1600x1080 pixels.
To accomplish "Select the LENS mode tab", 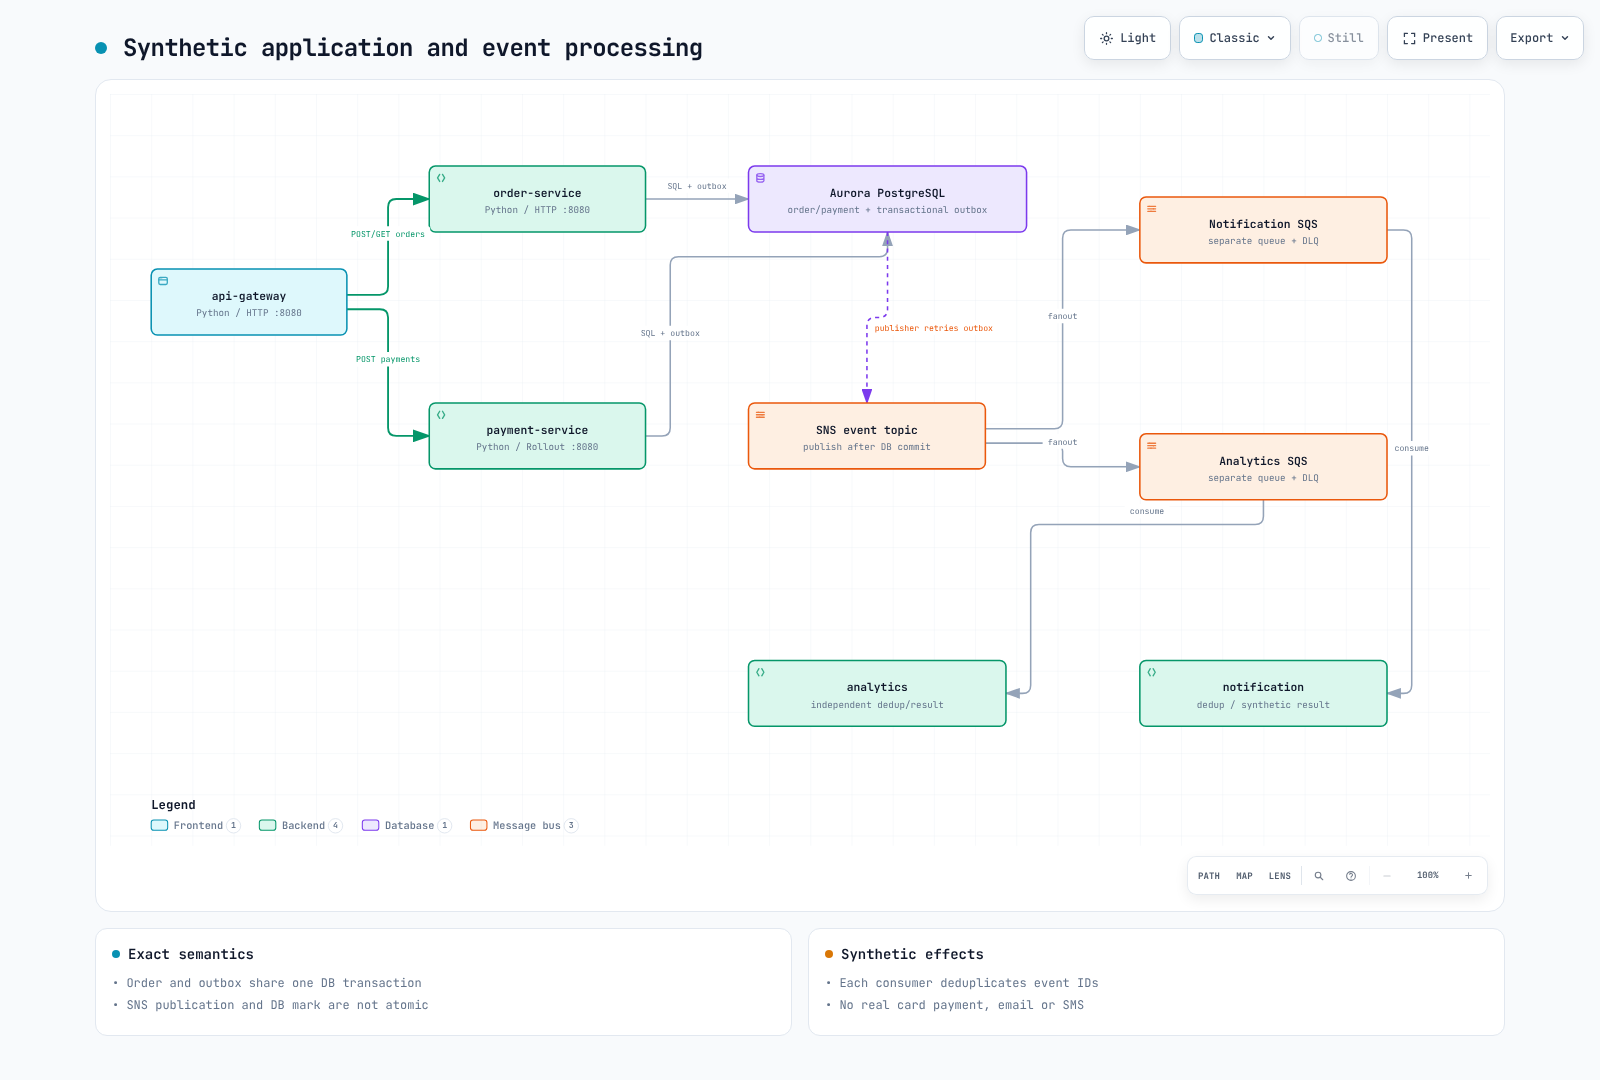I will click(x=1280, y=876).
